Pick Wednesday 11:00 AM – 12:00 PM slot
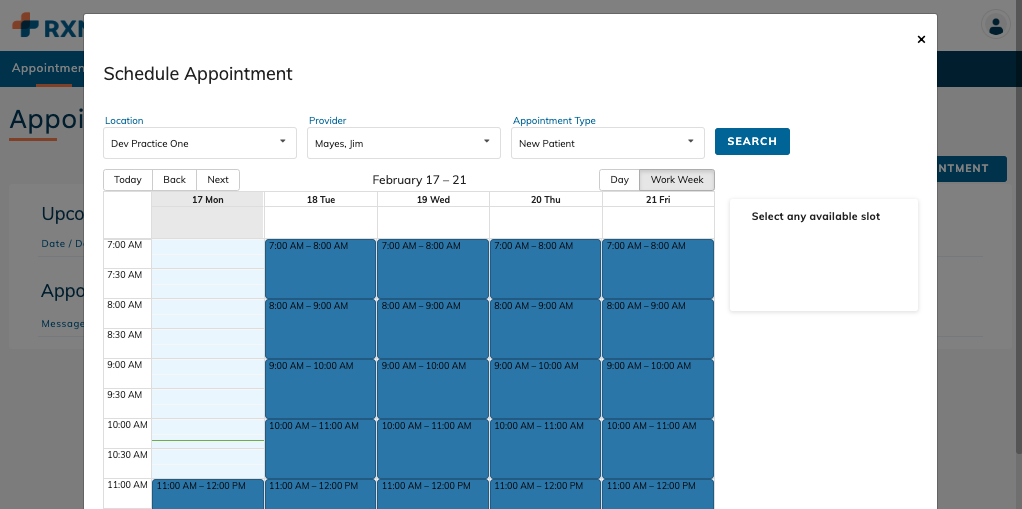 coord(433,494)
